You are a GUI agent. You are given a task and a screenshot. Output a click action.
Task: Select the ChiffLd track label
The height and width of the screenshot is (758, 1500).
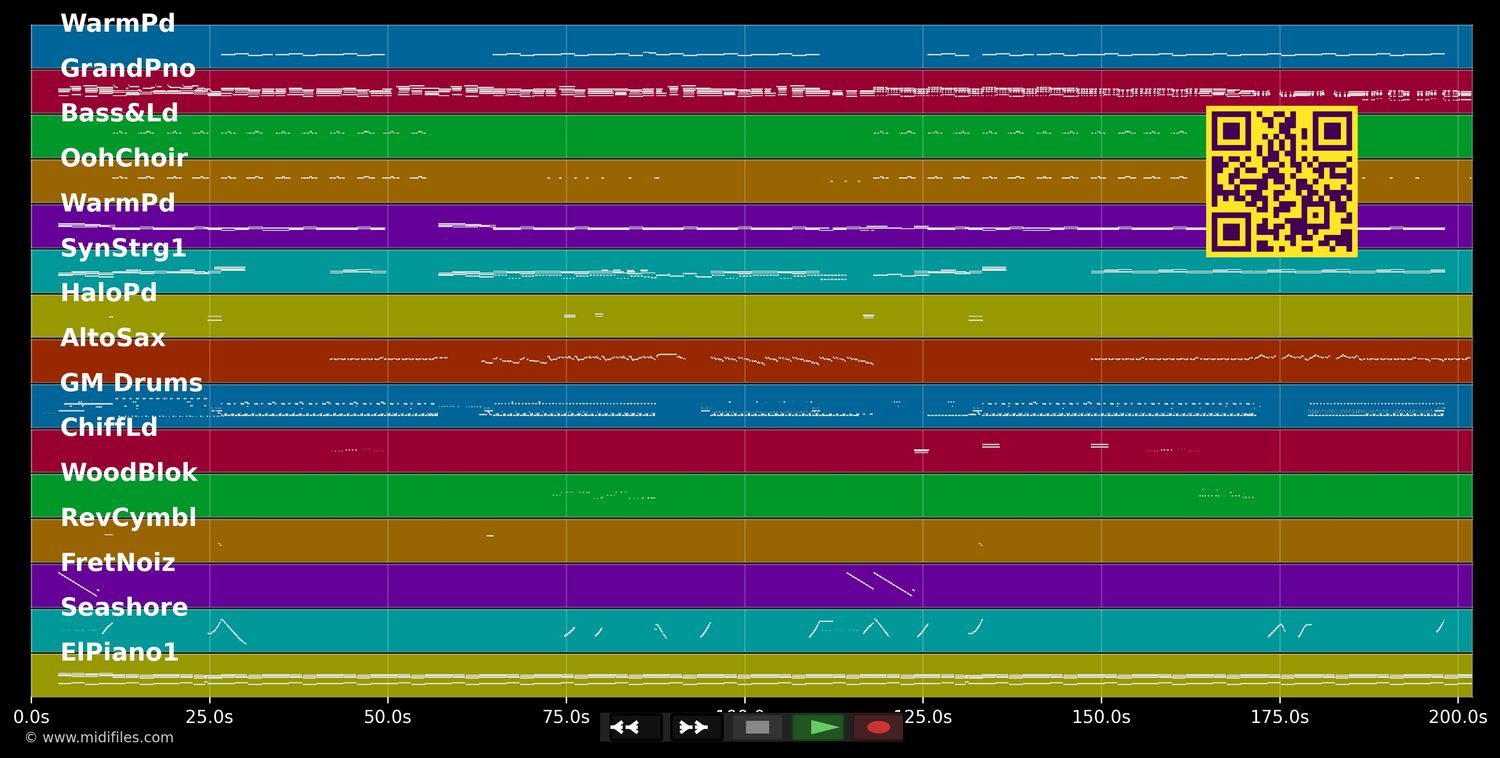click(109, 428)
